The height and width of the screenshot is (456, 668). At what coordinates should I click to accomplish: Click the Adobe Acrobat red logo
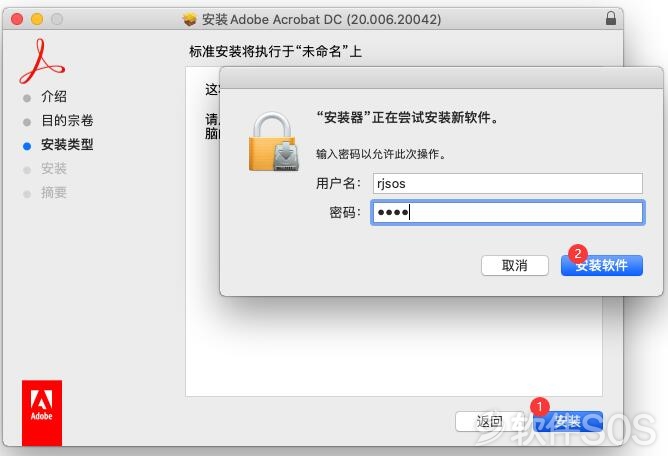[x=41, y=61]
